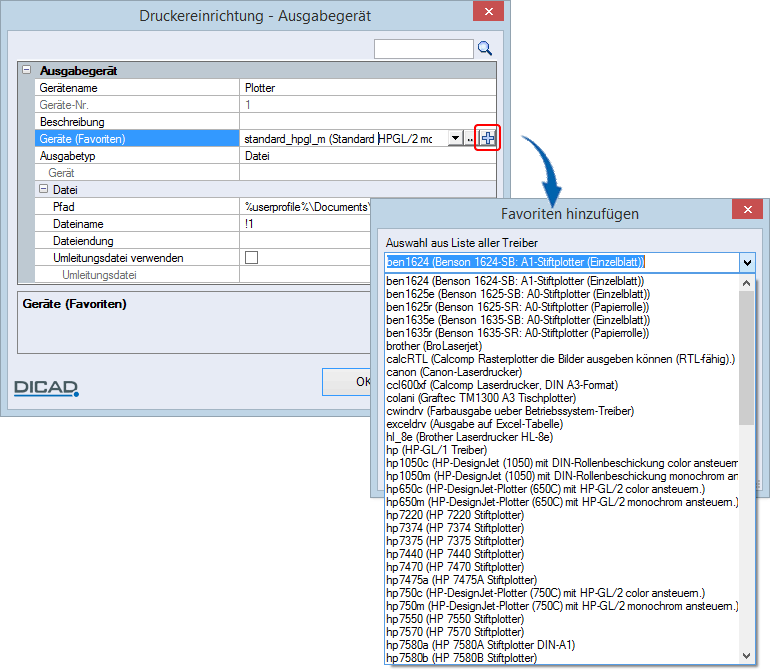The image size is (770, 670).
Task: Select hp7374 Stiftplotter driver
Action: point(562,528)
